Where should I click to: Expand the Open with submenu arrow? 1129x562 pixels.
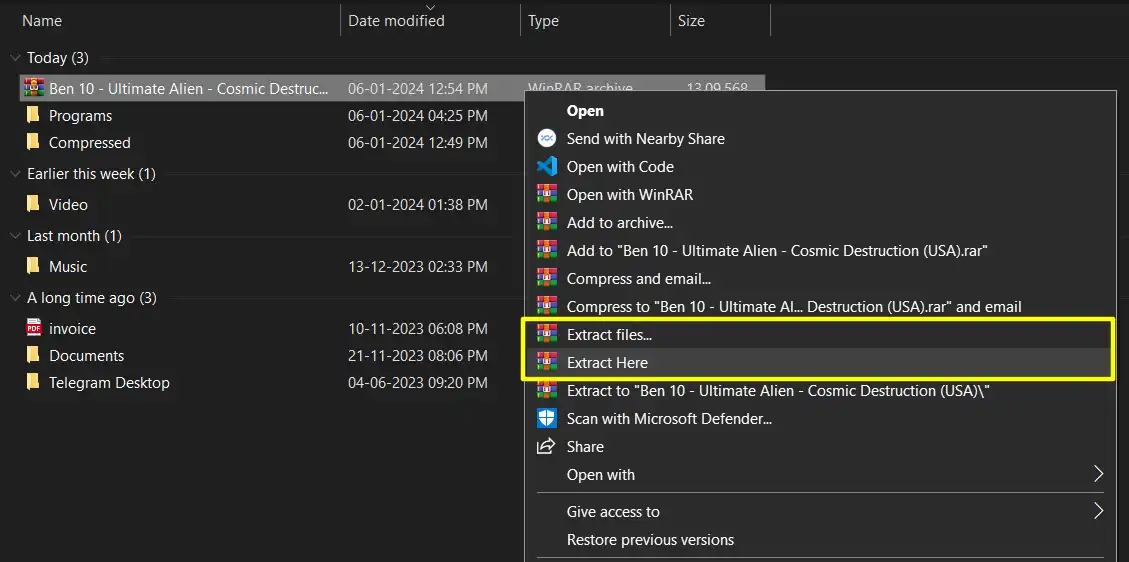[x=1098, y=474]
